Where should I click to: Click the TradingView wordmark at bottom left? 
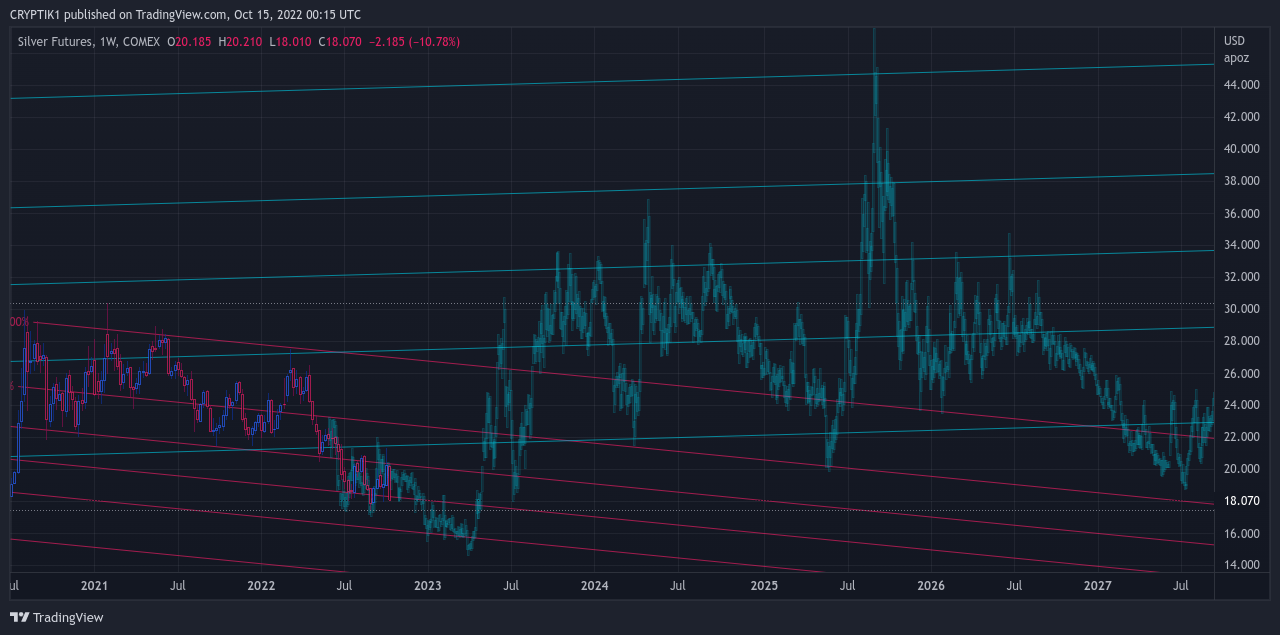[68, 618]
